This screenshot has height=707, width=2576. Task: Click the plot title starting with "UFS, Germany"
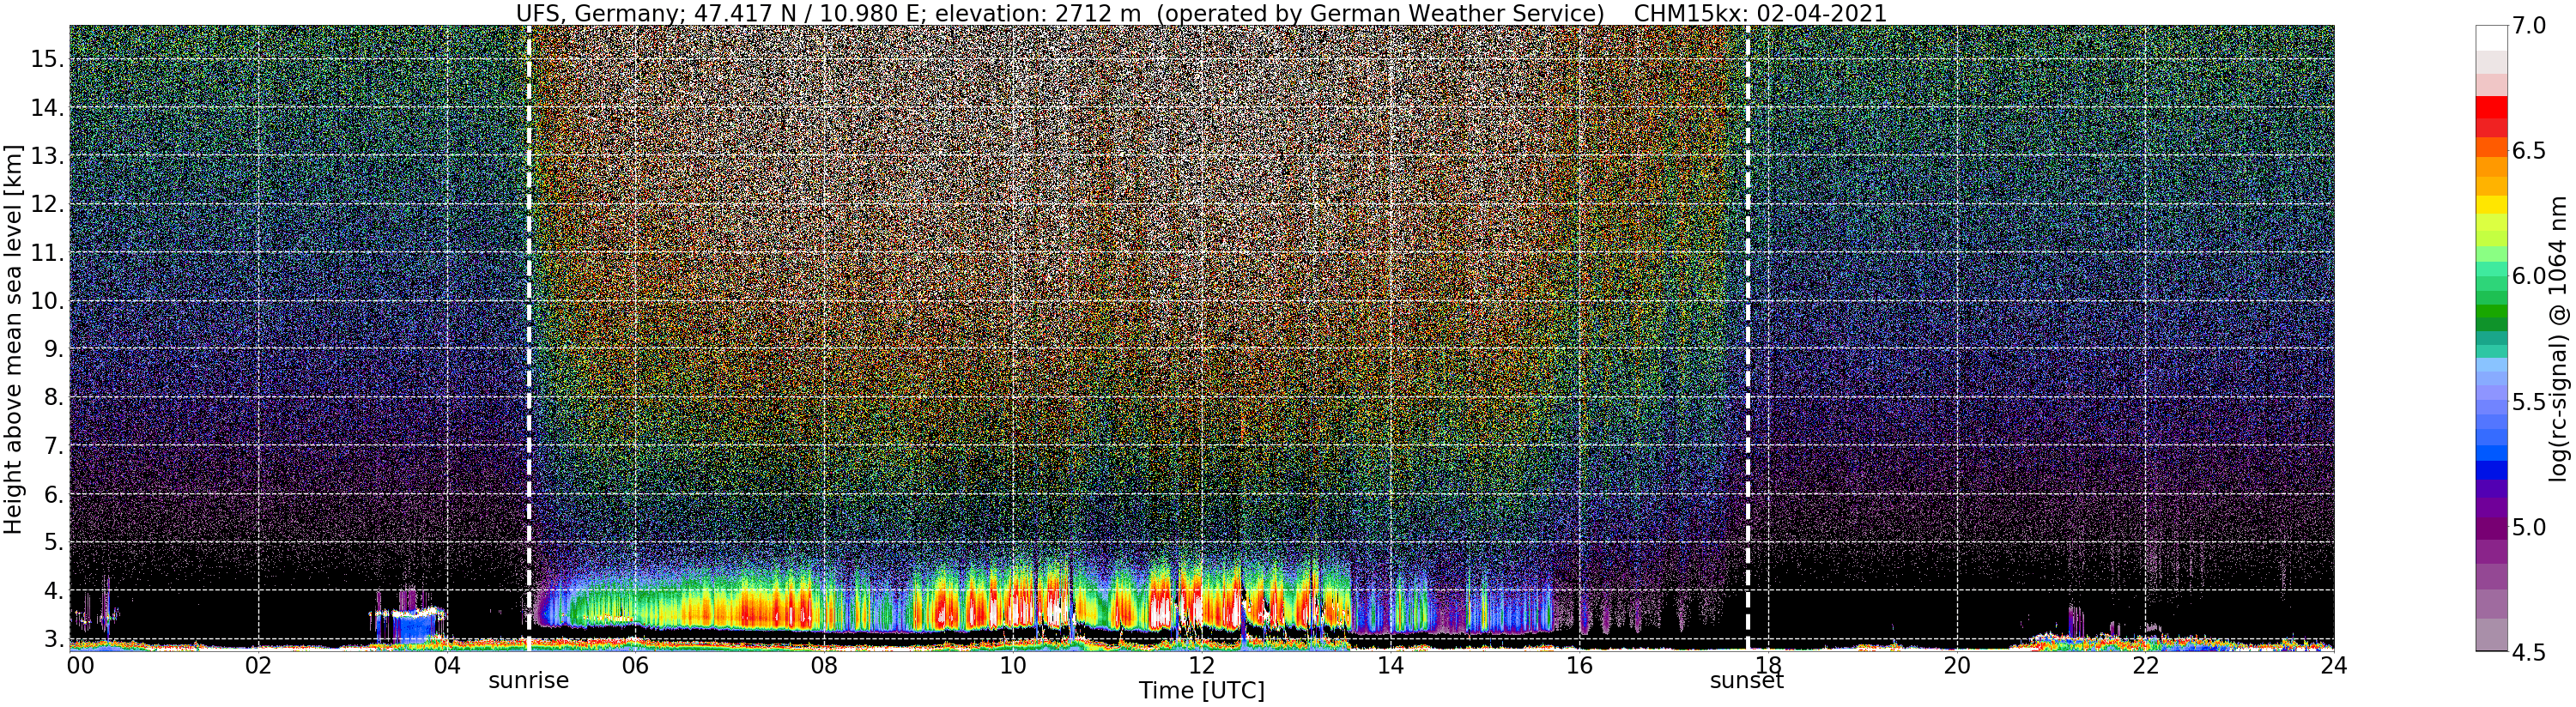pos(1201,13)
